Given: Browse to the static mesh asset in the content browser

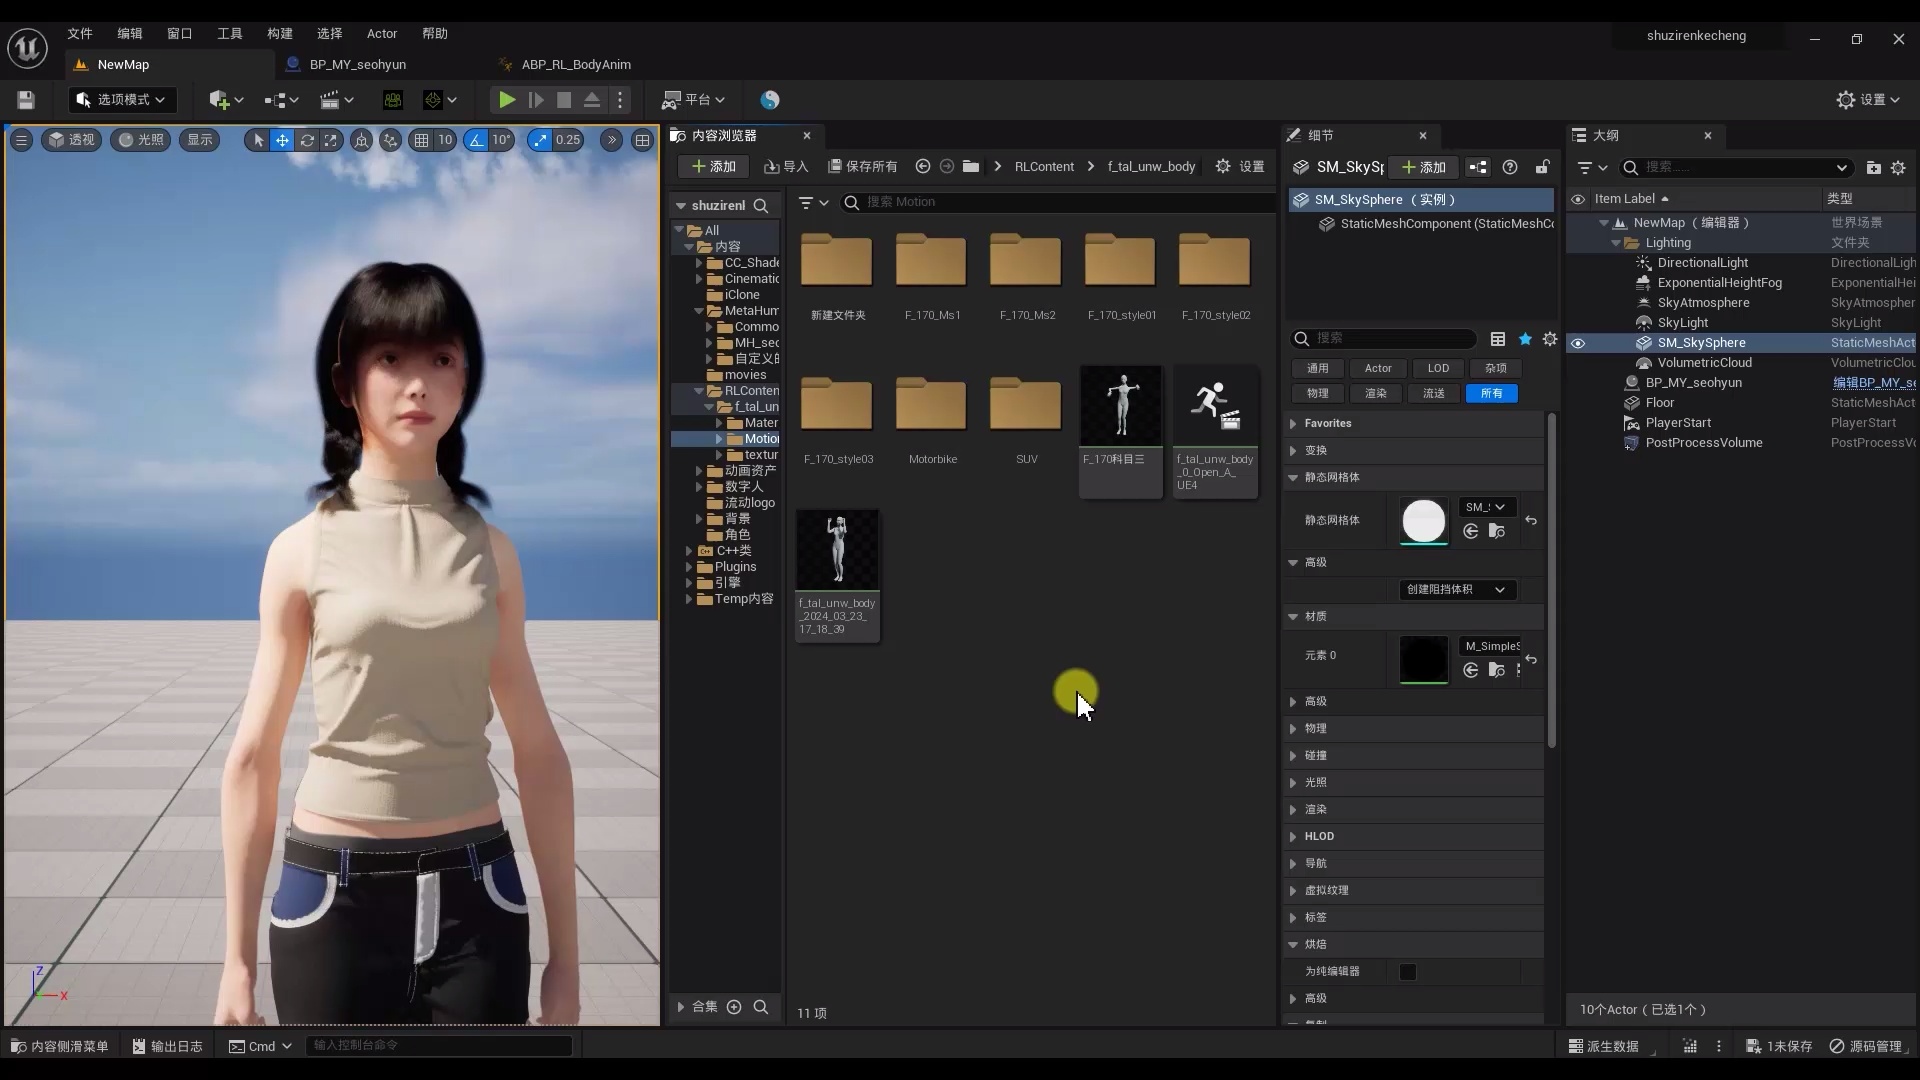Looking at the screenshot, I should [x=1497, y=532].
